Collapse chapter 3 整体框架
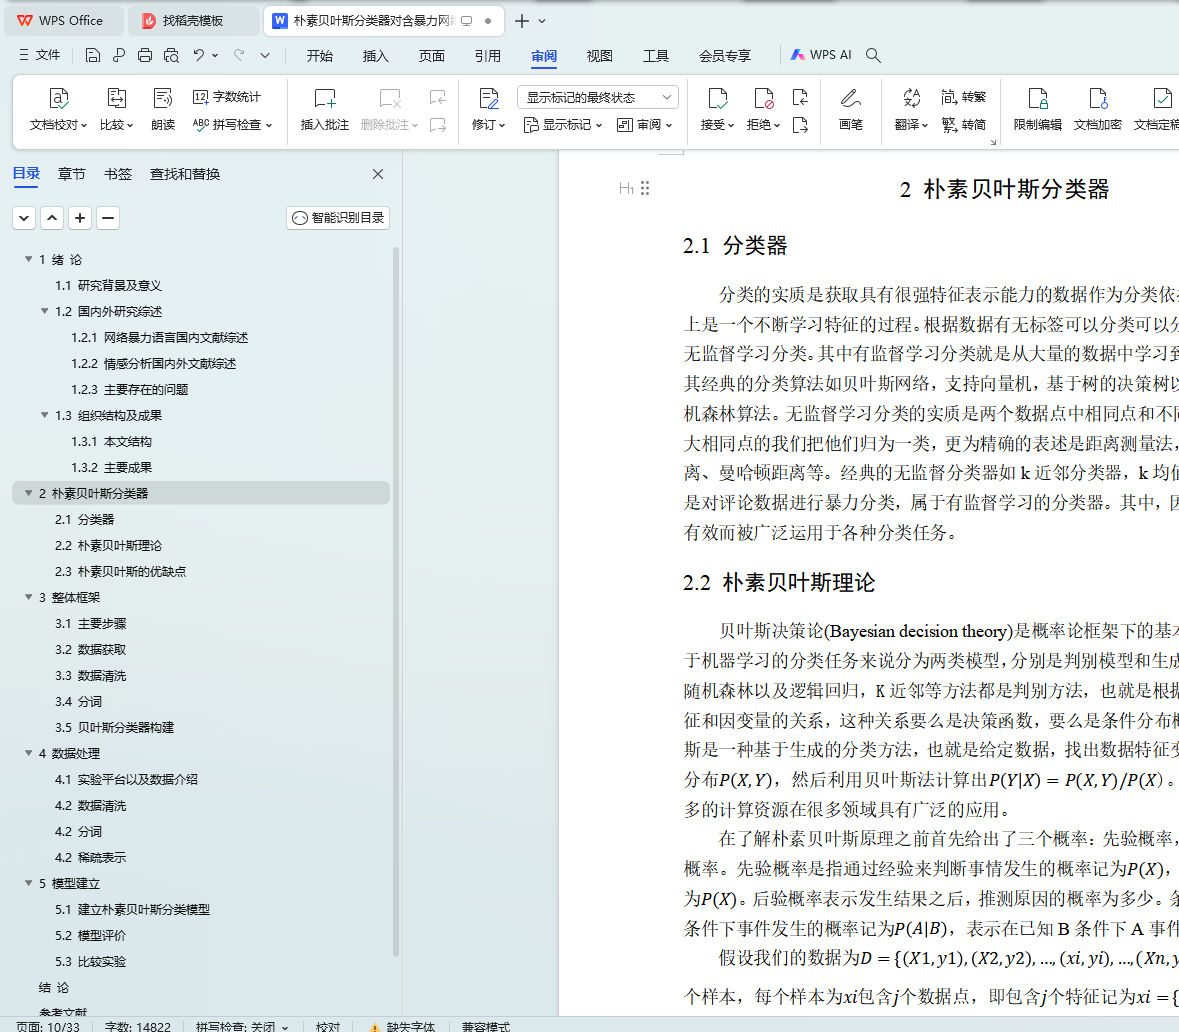This screenshot has width=1179, height=1032. pos(29,596)
